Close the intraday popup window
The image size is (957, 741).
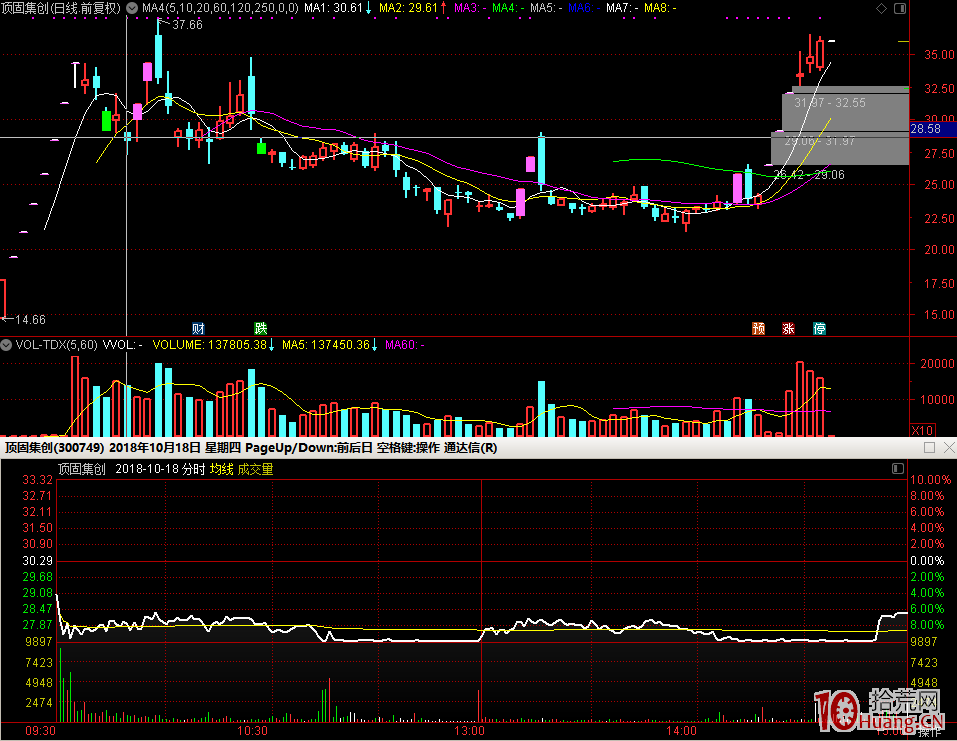click(947, 448)
